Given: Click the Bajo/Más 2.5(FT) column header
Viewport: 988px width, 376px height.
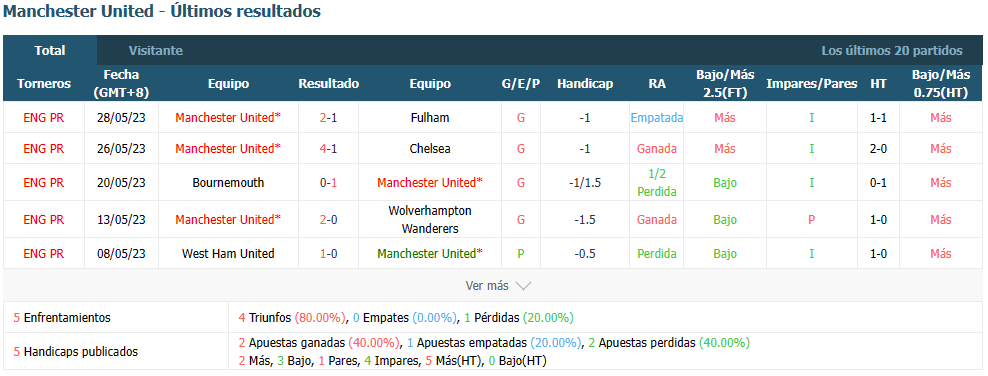Looking at the screenshot, I should [x=725, y=83].
